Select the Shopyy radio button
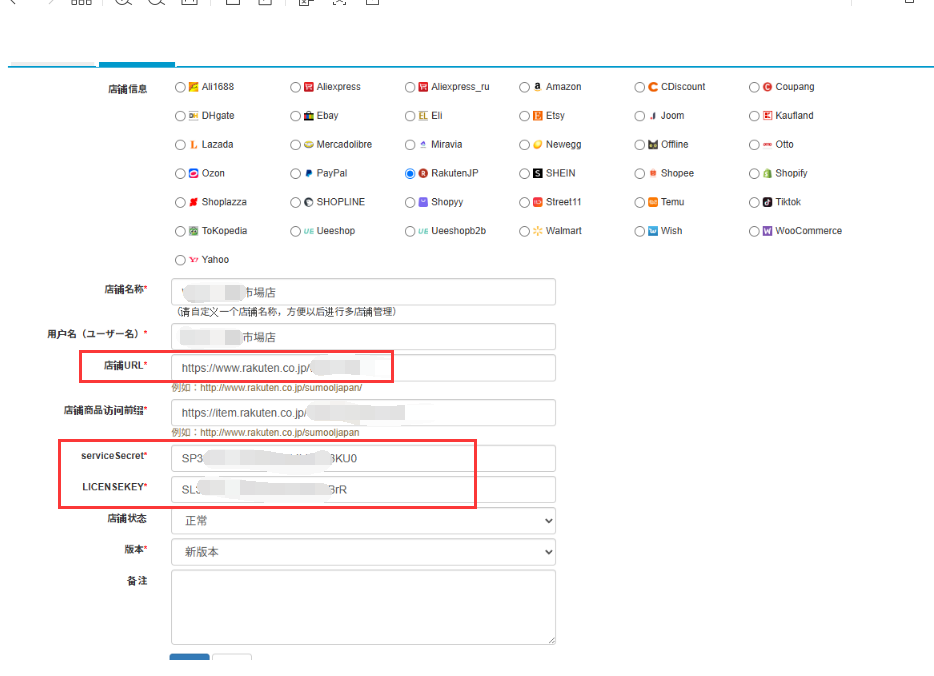 click(410, 203)
